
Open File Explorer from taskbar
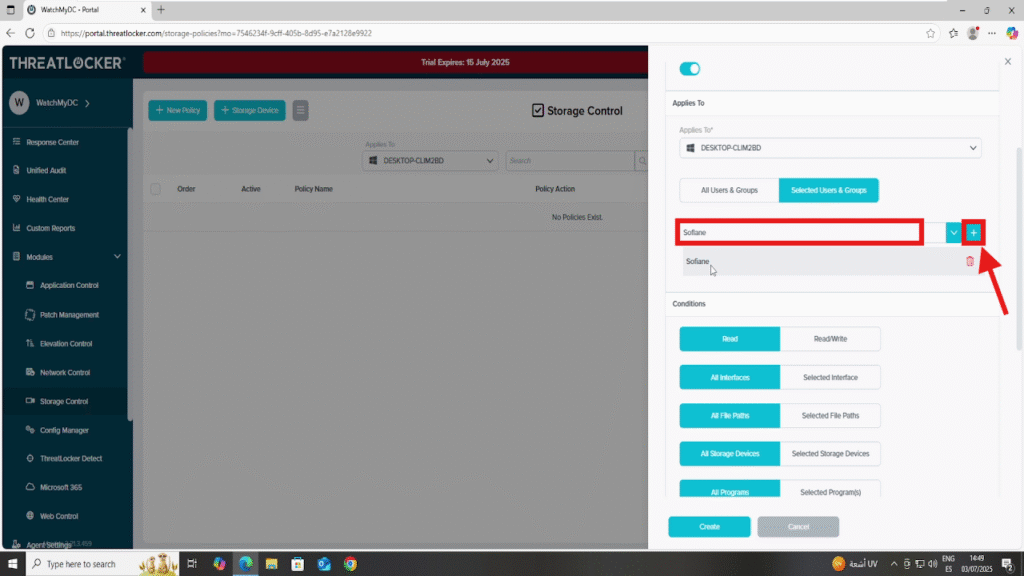(x=272, y=564)
